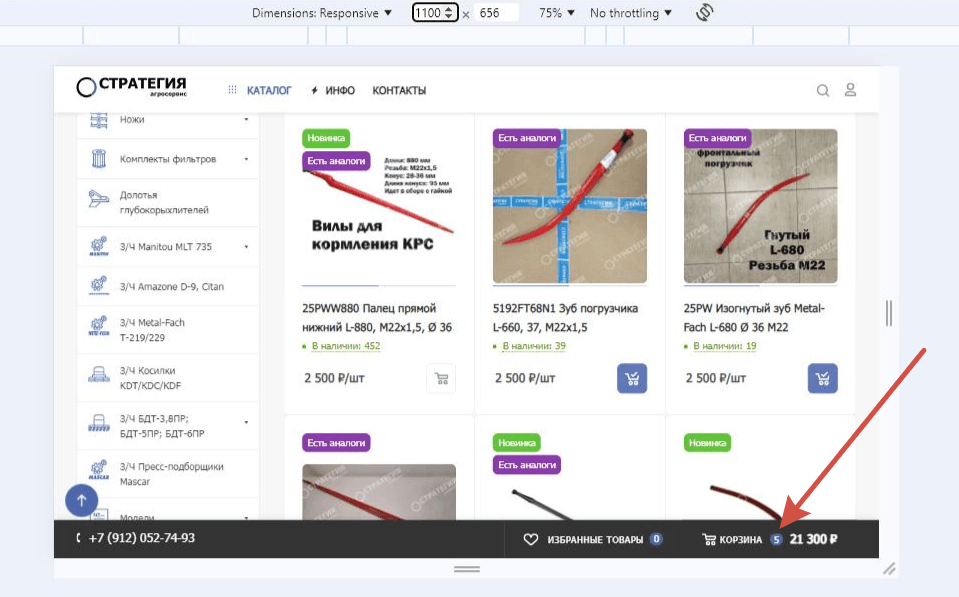The height and width of the screenshot is (597, 959).
Task: Click the viewport height field 656
Action: pyautogui.click(x=497, y=13)
